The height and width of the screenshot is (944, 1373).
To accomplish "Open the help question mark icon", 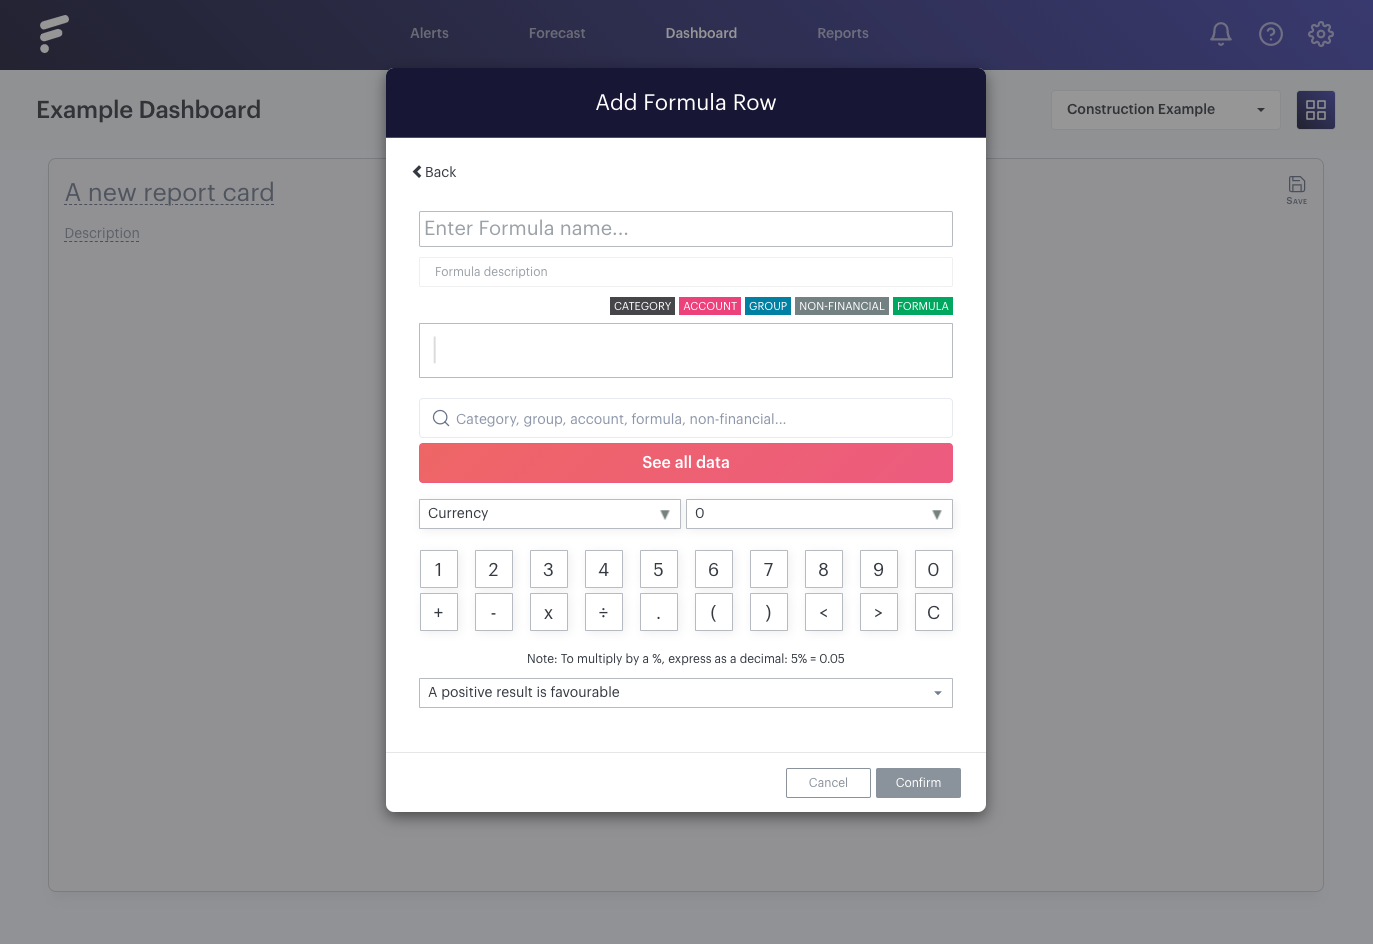I will pos(1270,34).
